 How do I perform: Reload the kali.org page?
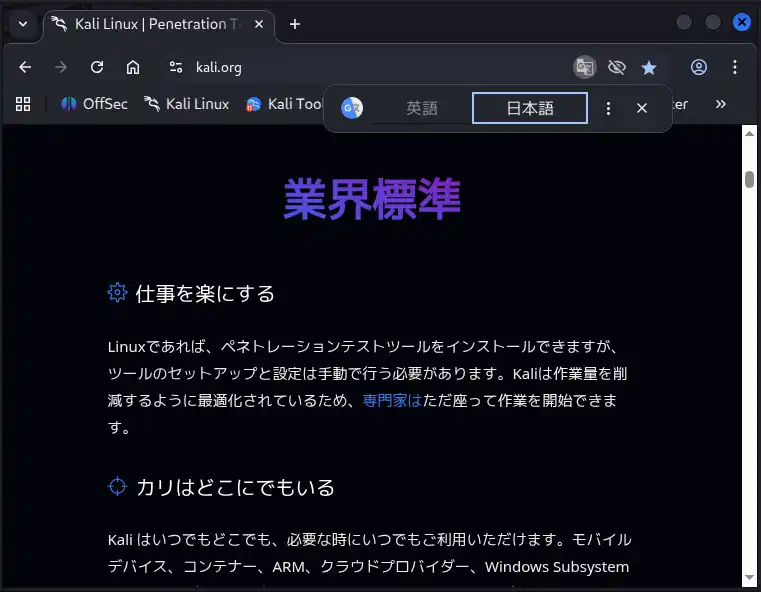[x=97, y=67]
